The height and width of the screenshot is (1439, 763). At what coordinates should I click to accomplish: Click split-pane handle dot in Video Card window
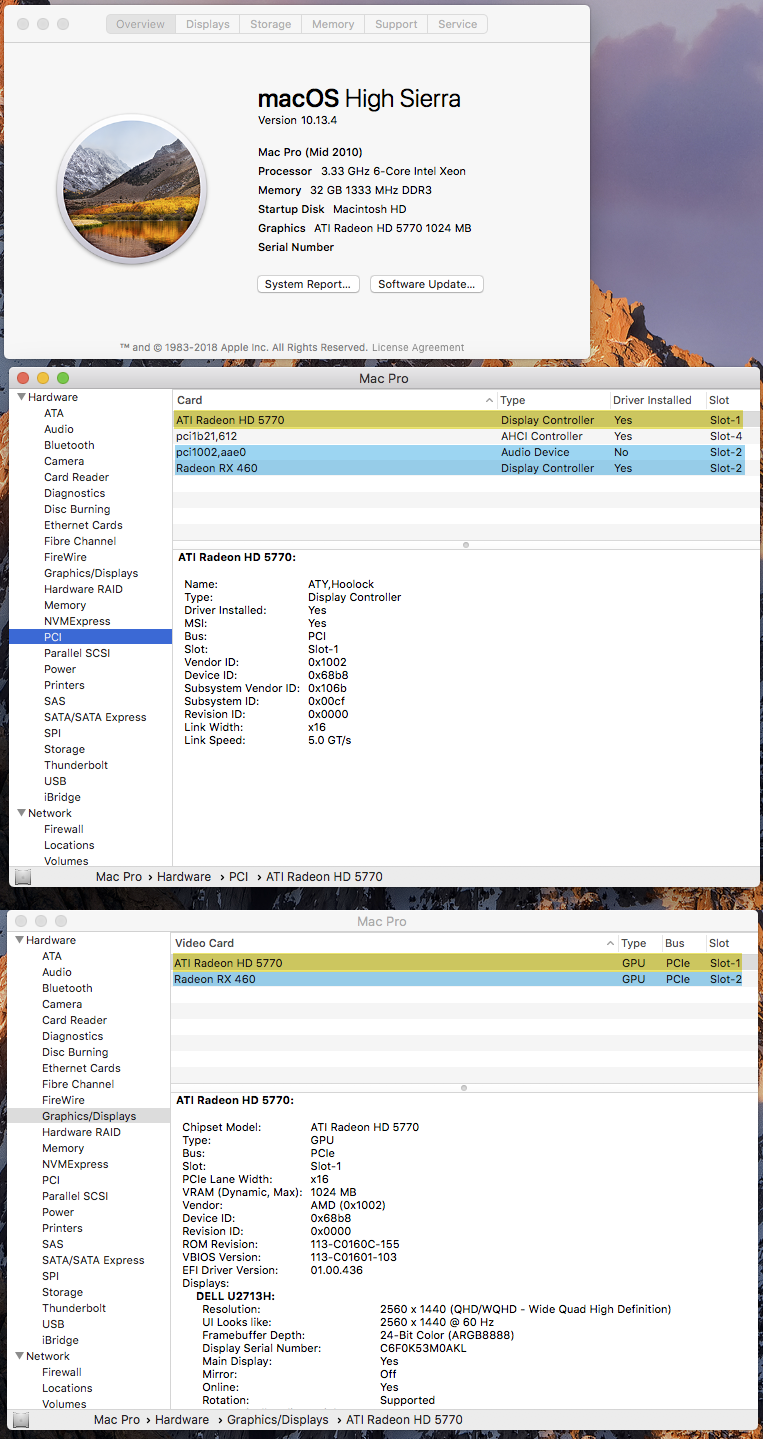click(x=464, y=1087)
